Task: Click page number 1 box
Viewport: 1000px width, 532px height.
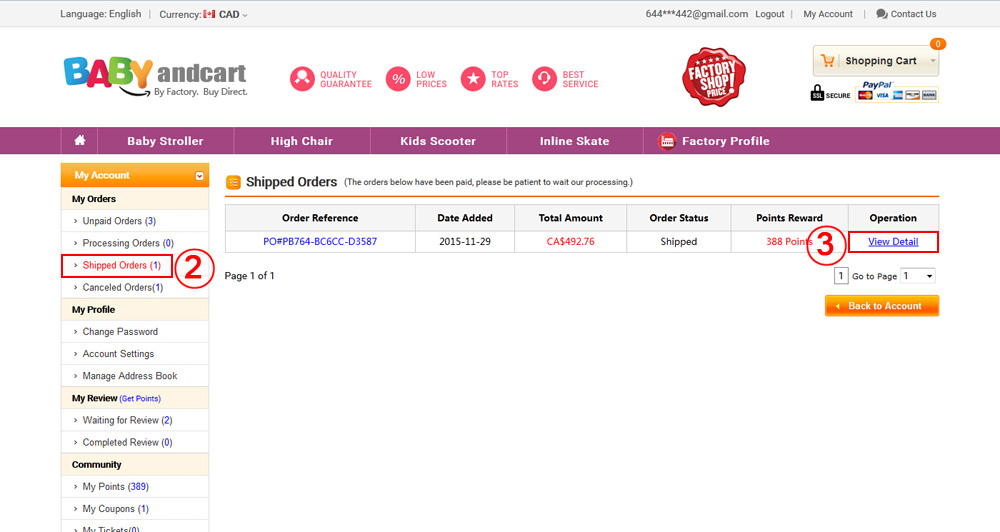Action: pyautogui.click(x=841, y=276)
